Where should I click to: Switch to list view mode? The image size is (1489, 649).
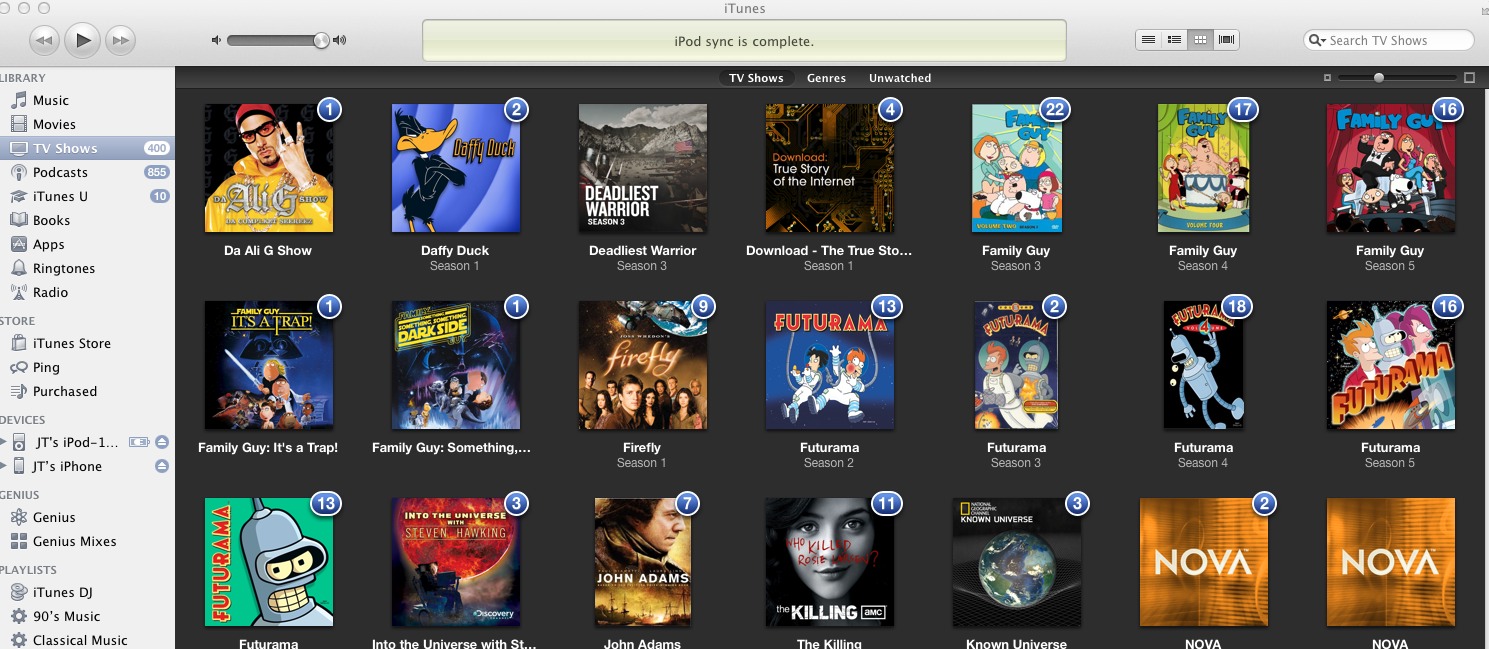(1149, 40)
